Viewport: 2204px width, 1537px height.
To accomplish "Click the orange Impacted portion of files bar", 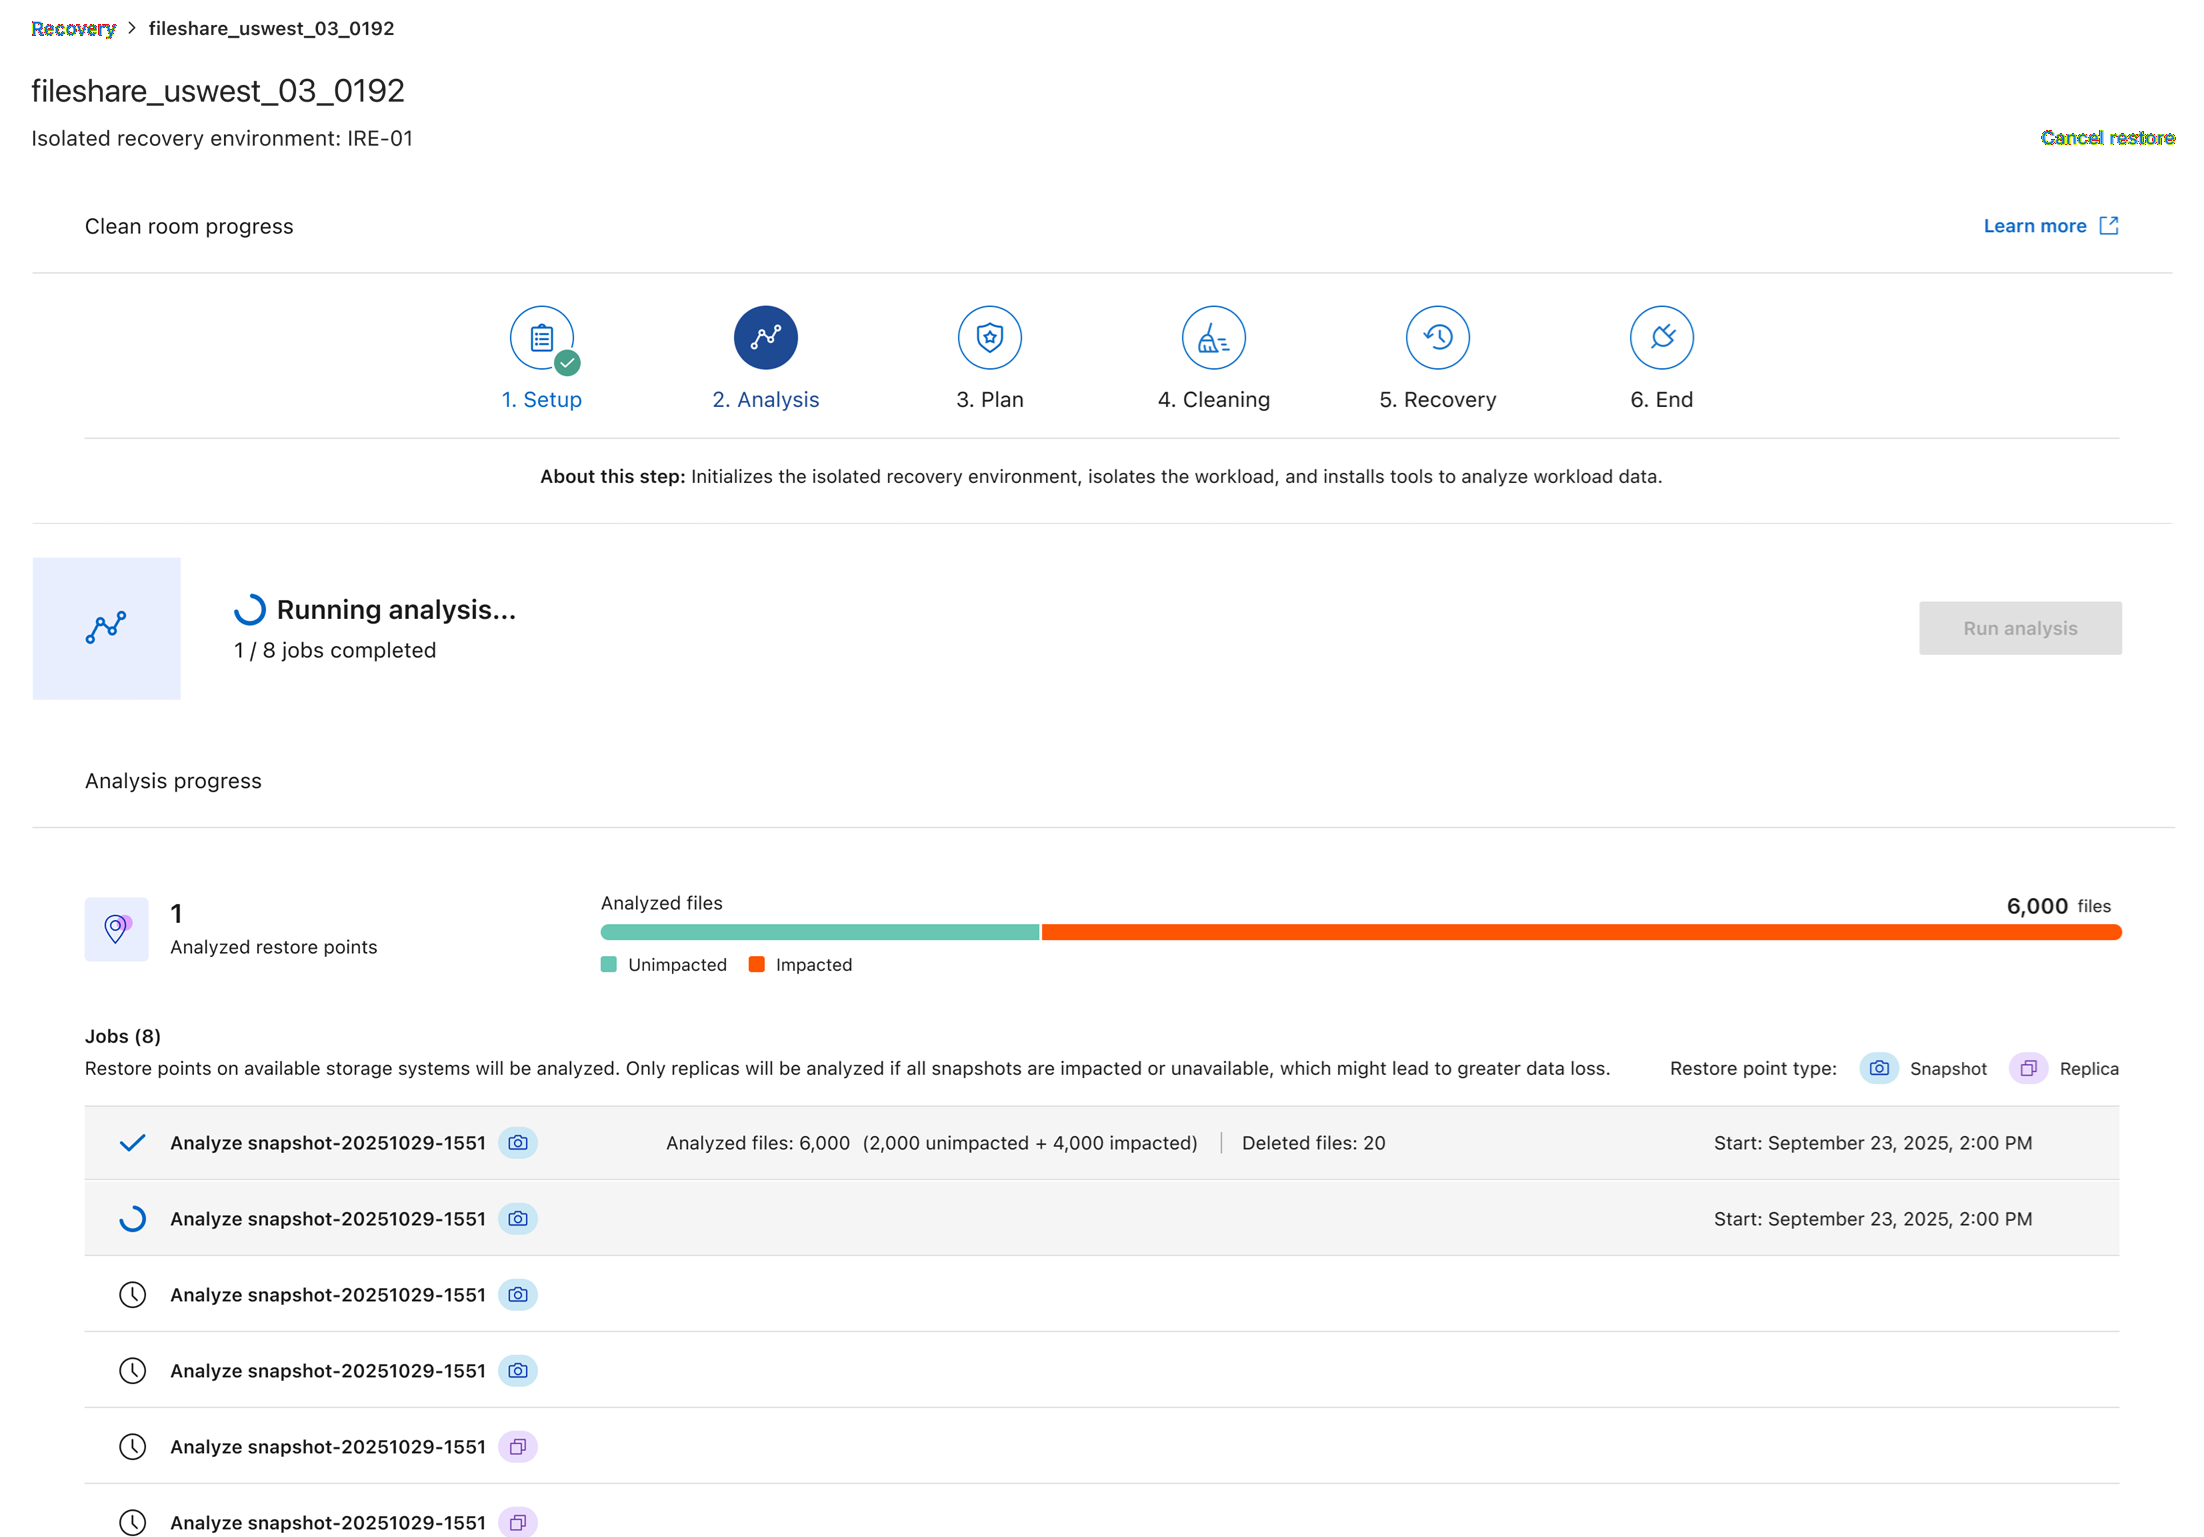I will 1580,932.
